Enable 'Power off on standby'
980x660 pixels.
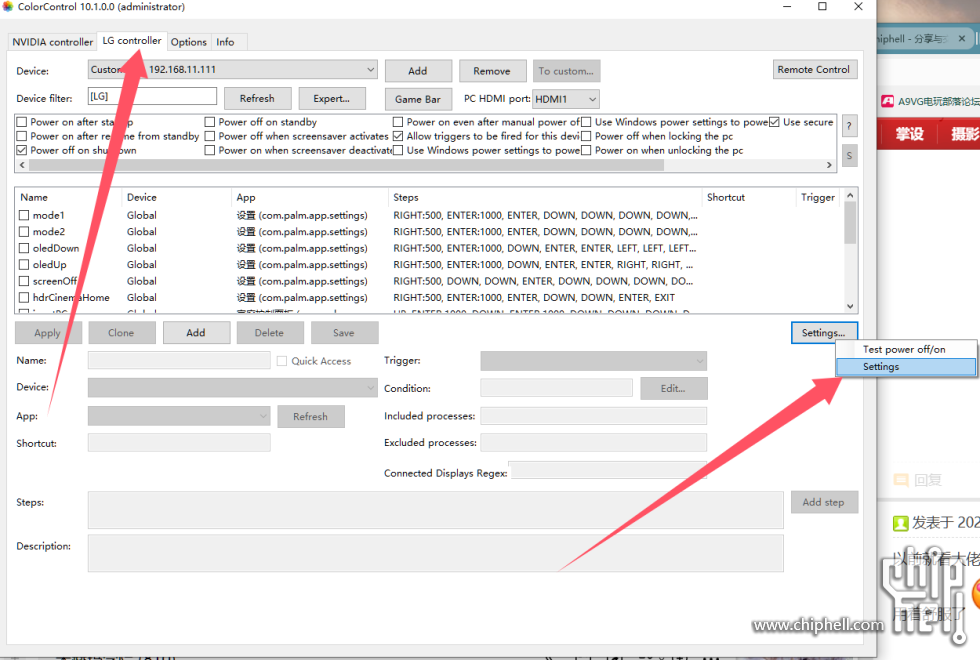click(x=210, y=122)
